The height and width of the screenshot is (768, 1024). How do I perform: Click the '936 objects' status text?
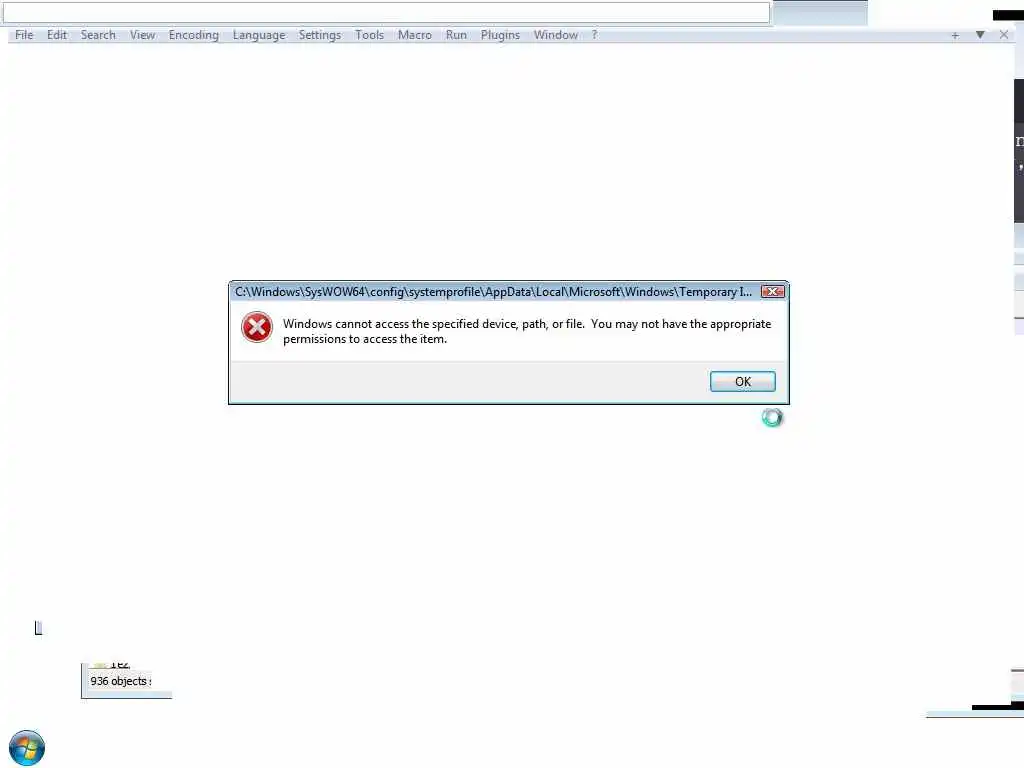point(120,681)
